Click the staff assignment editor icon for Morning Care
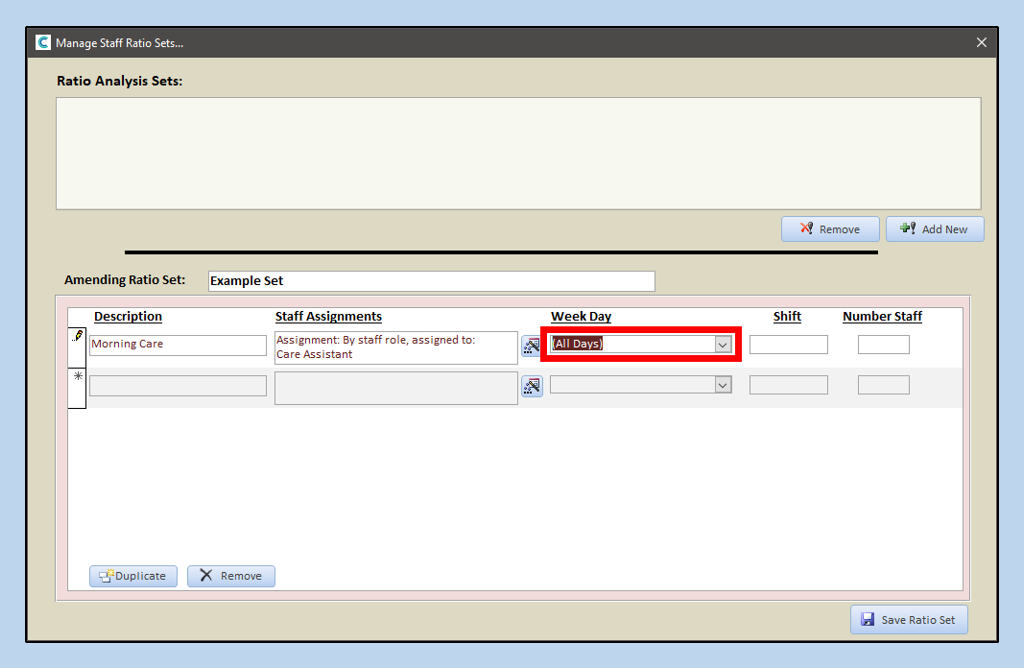Viewport: 1024px width, 668px height. click(531, 345)
